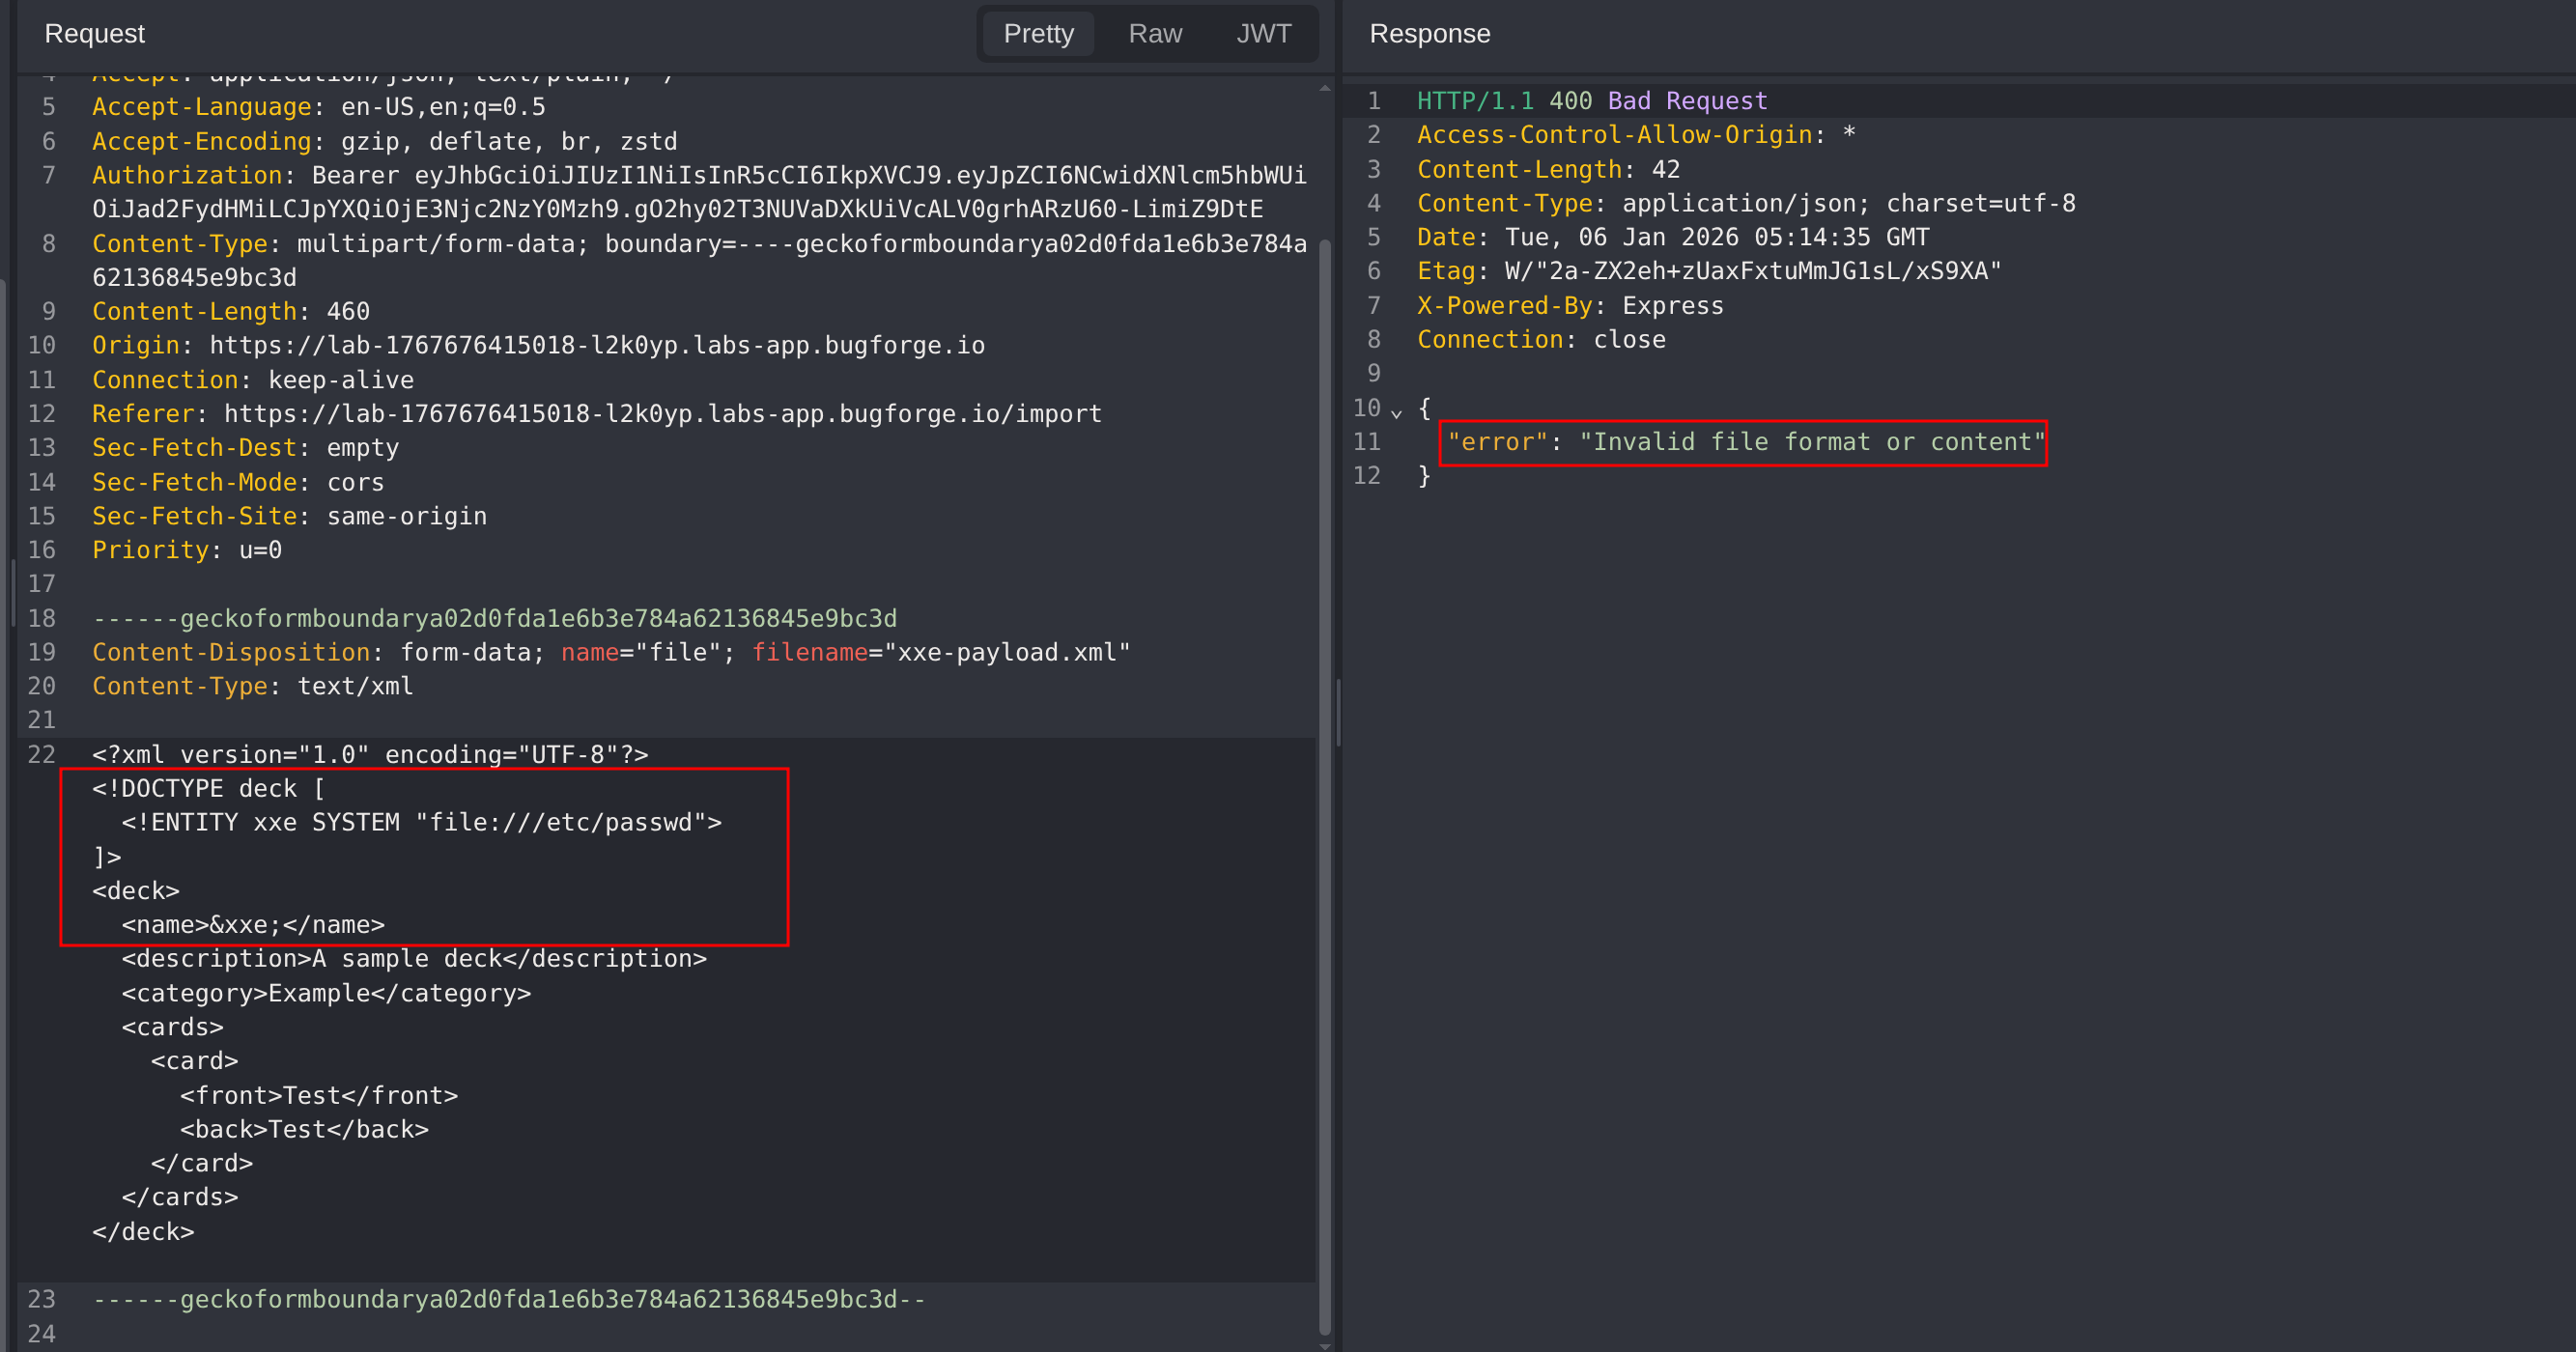This screenshot has height=1352, width=2576.
Task: Click the Accept-Encoding header line
Action: (385, 142)
